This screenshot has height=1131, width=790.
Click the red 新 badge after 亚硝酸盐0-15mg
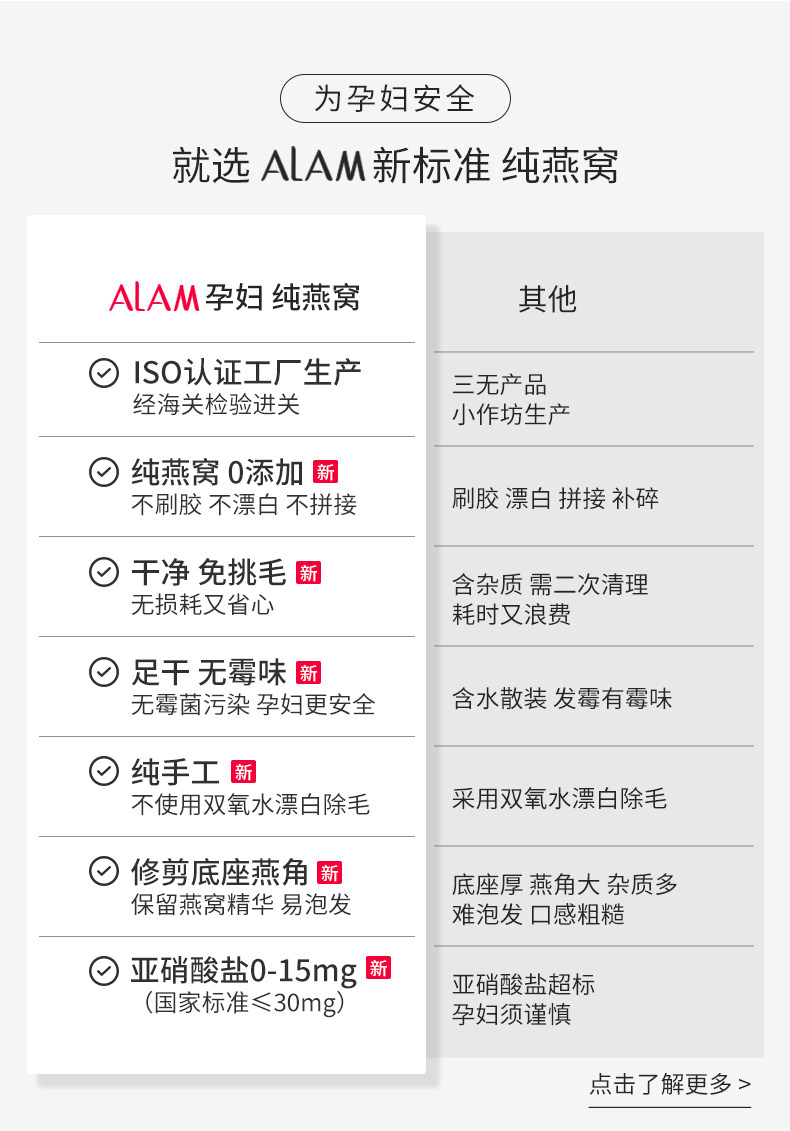[x=379, y=968]
